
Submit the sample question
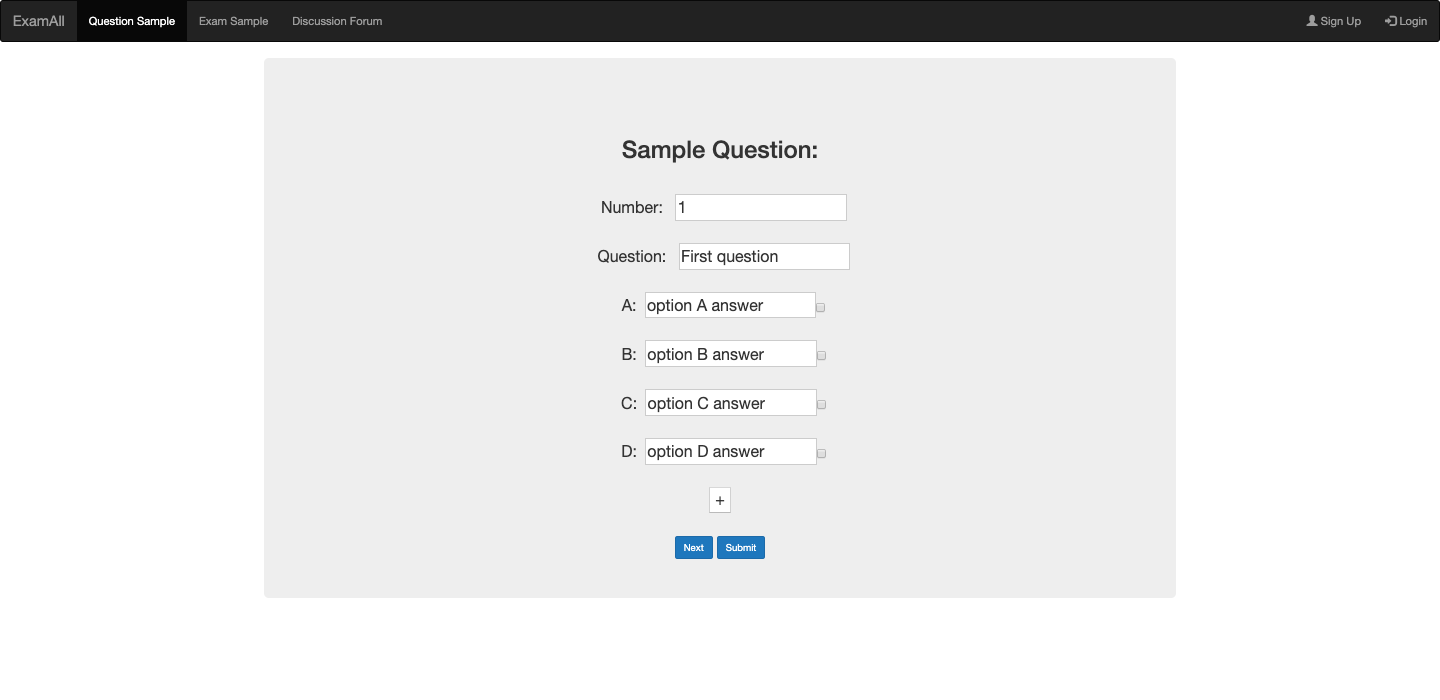[741, 548]
